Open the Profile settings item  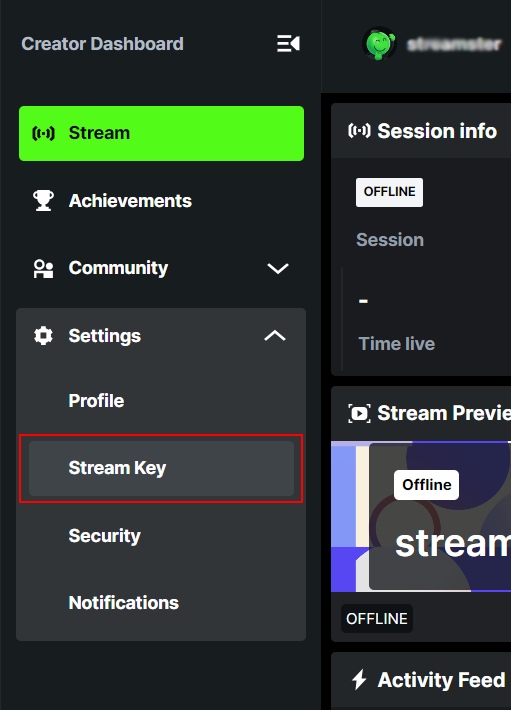pyautogui.click(x=96, y=401)
